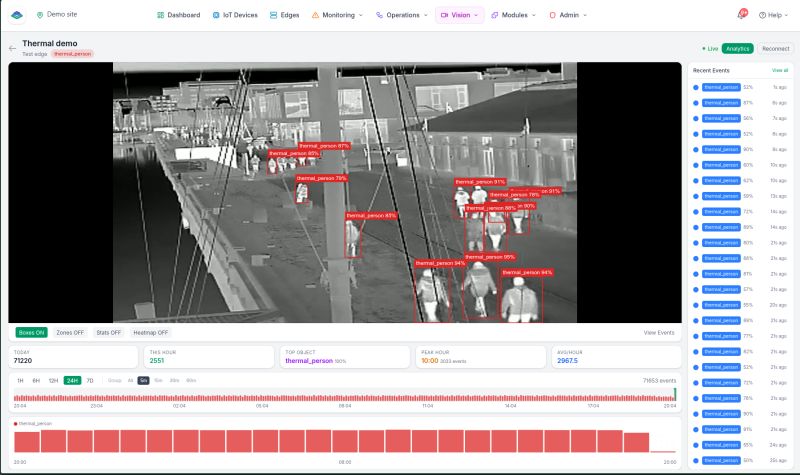The image size is (800, 475).
Task: Expand the Monitoring menu chevron
Action: tap(361, 15)
